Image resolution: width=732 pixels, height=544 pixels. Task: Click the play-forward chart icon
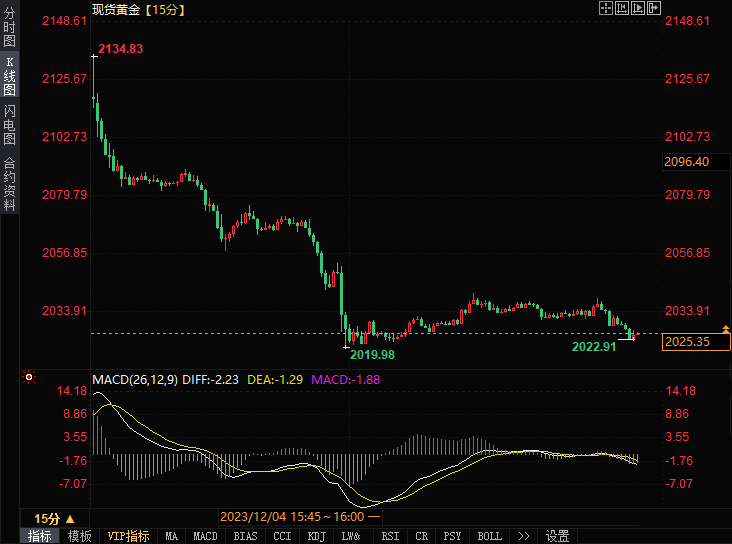pos(638,8)
